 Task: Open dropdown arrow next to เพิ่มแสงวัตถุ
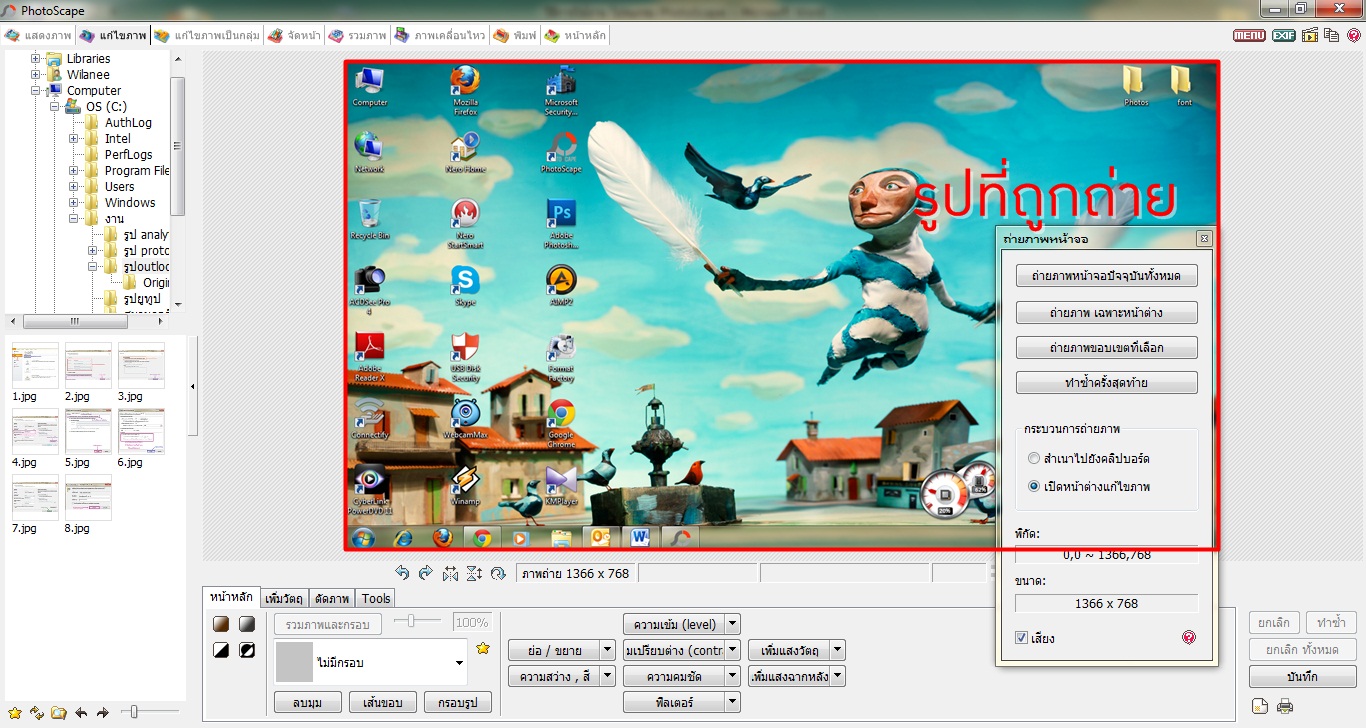coord(838,650)
